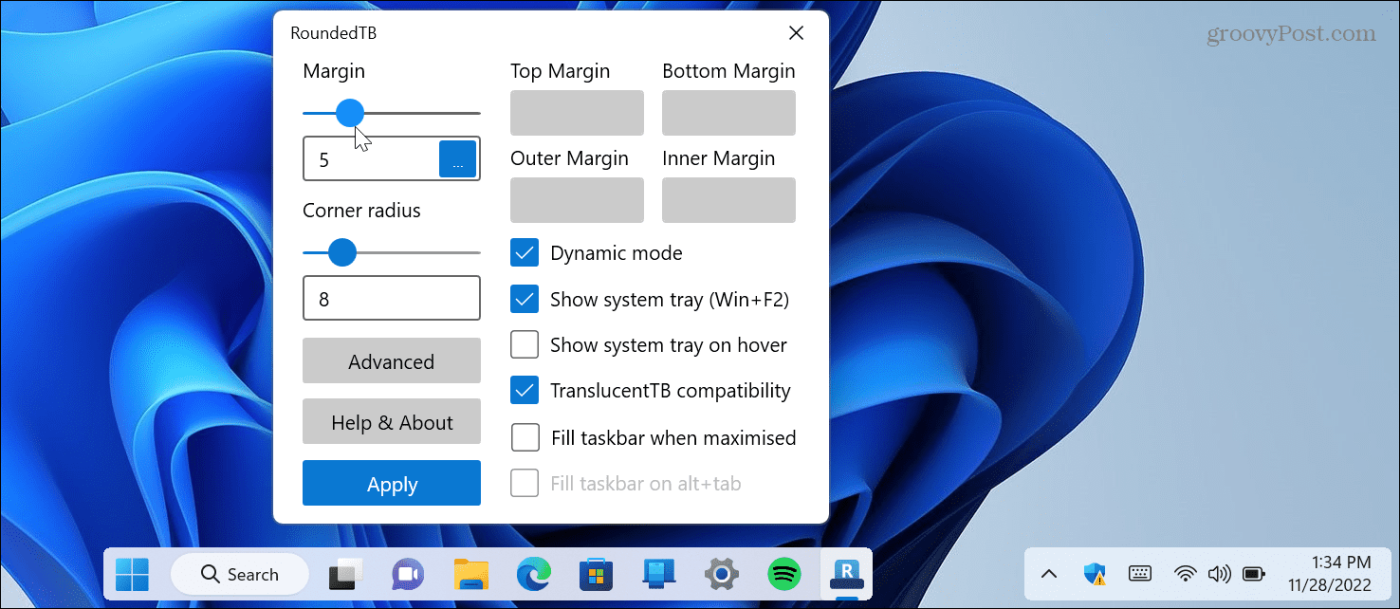1400x609 pixels.
Task: Expand hidden tray icons chevron
Action: [x=1049, y=574]
